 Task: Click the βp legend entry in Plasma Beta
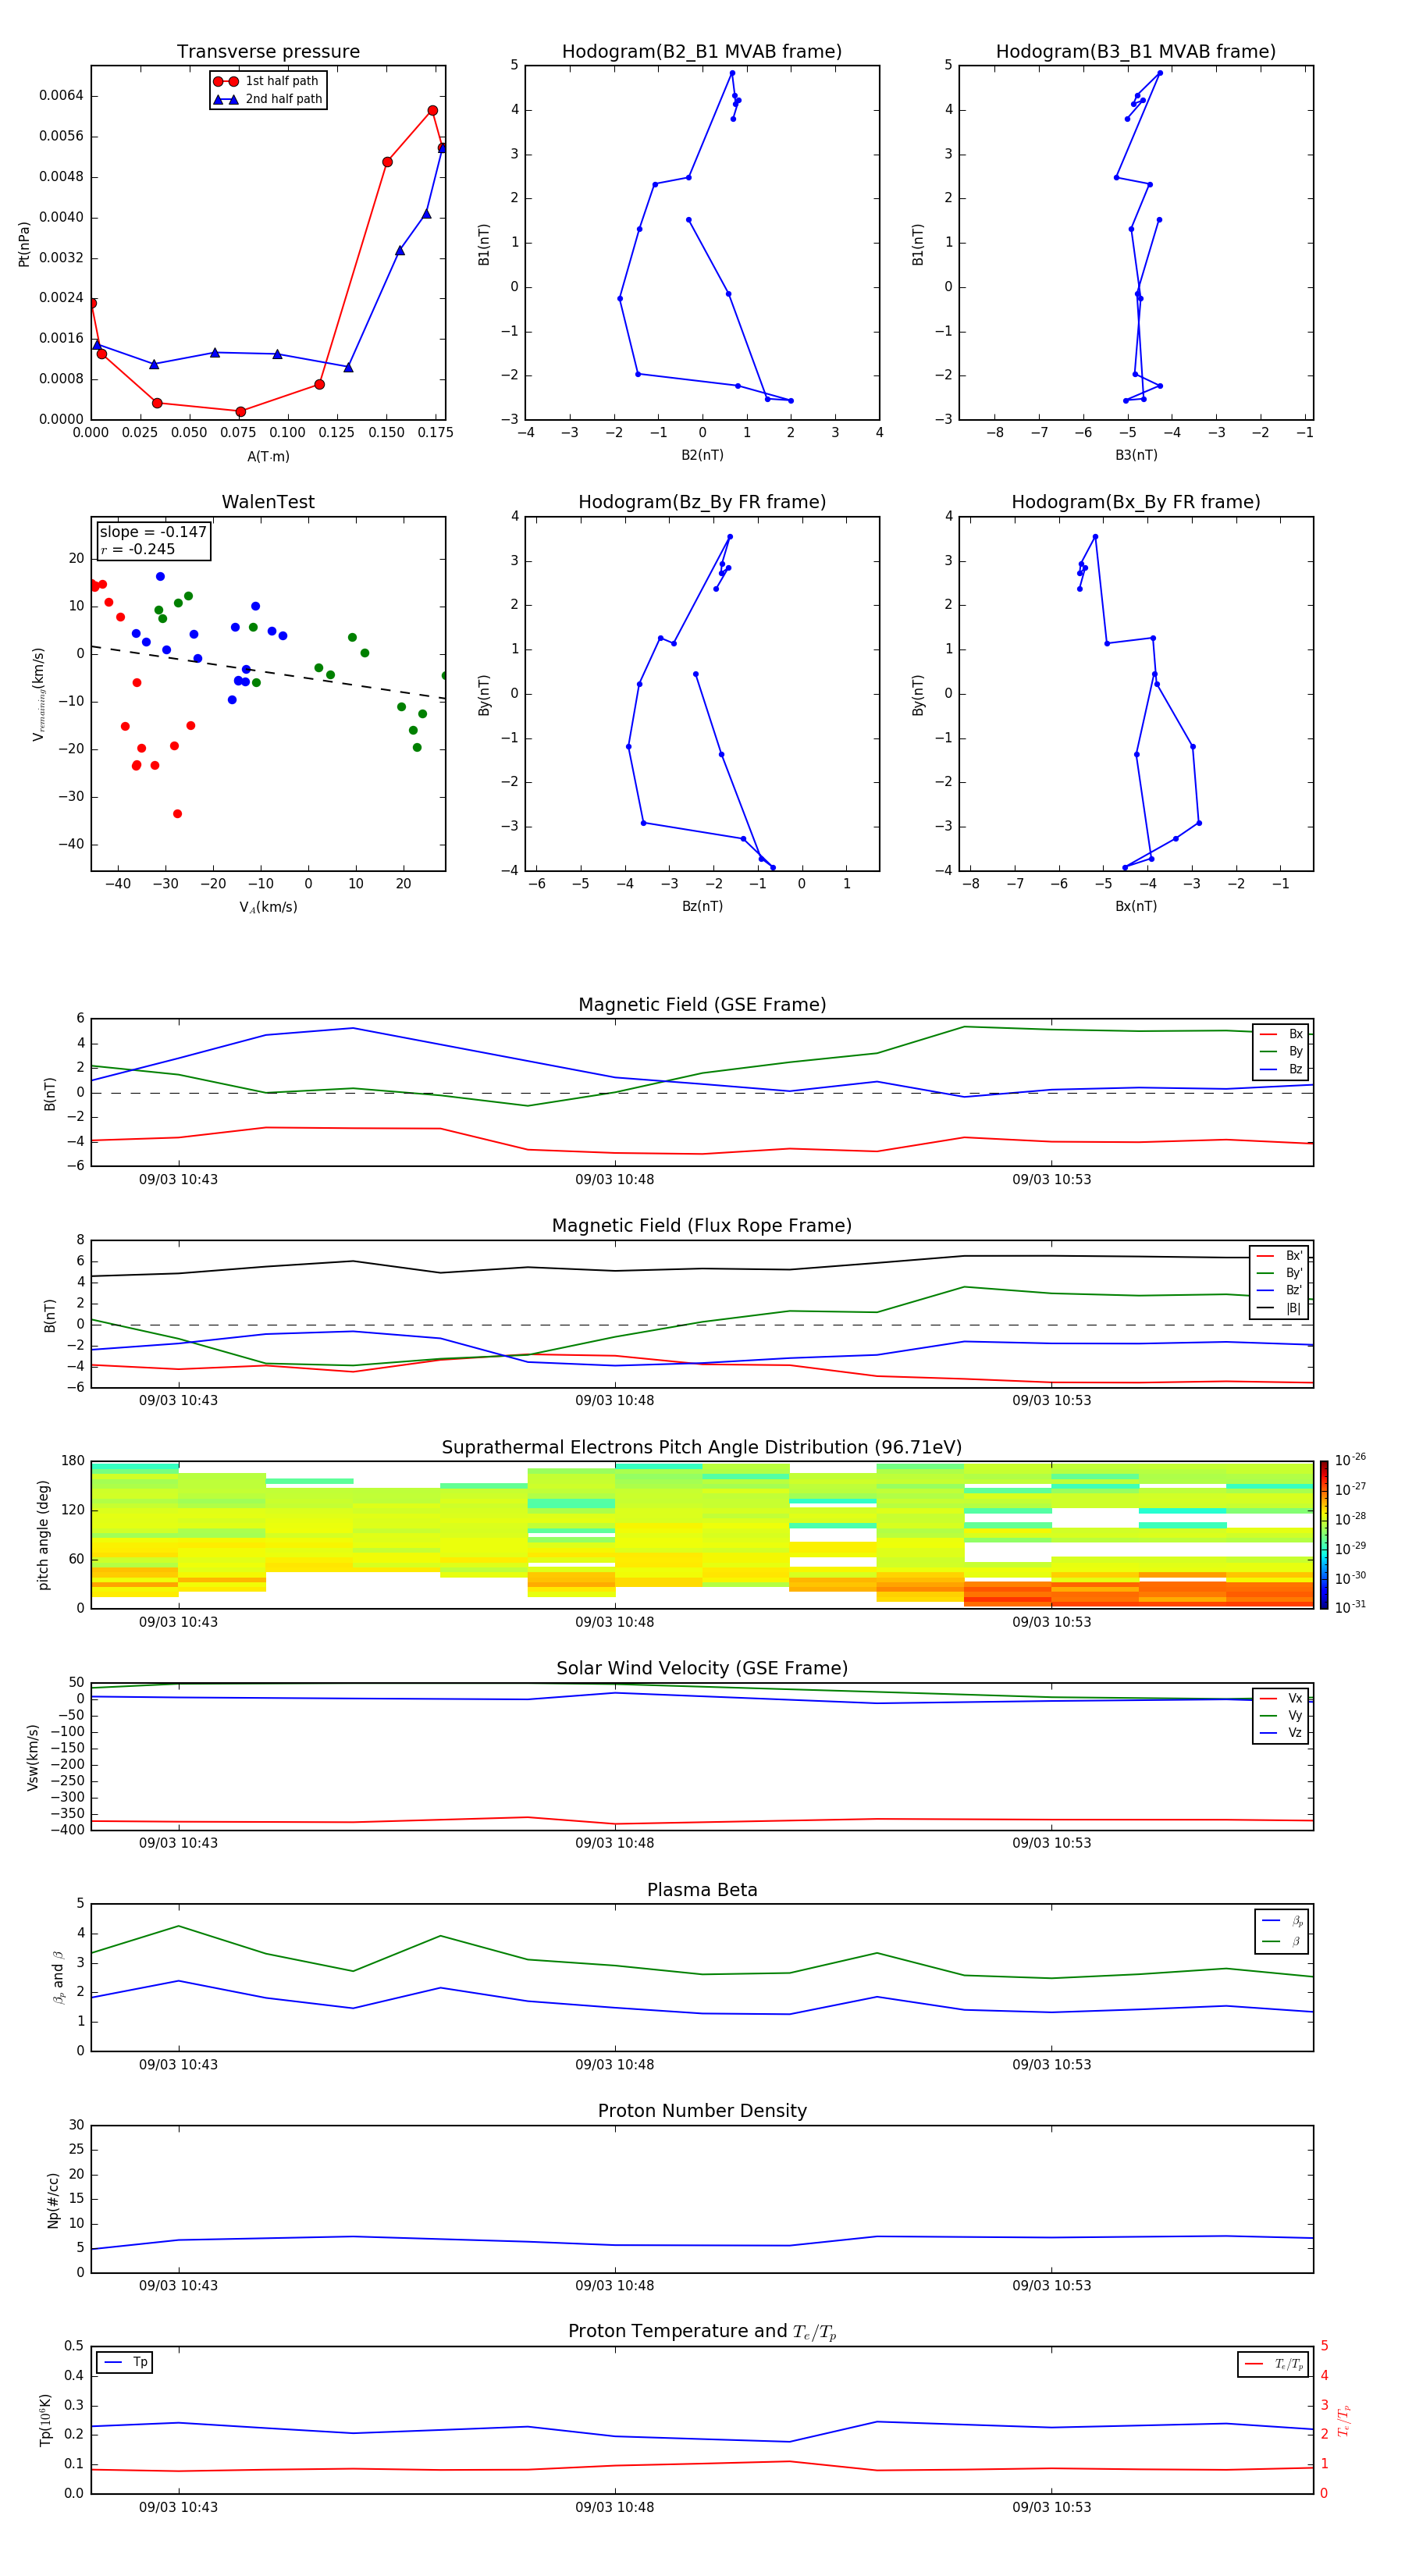point(1281,1921)
